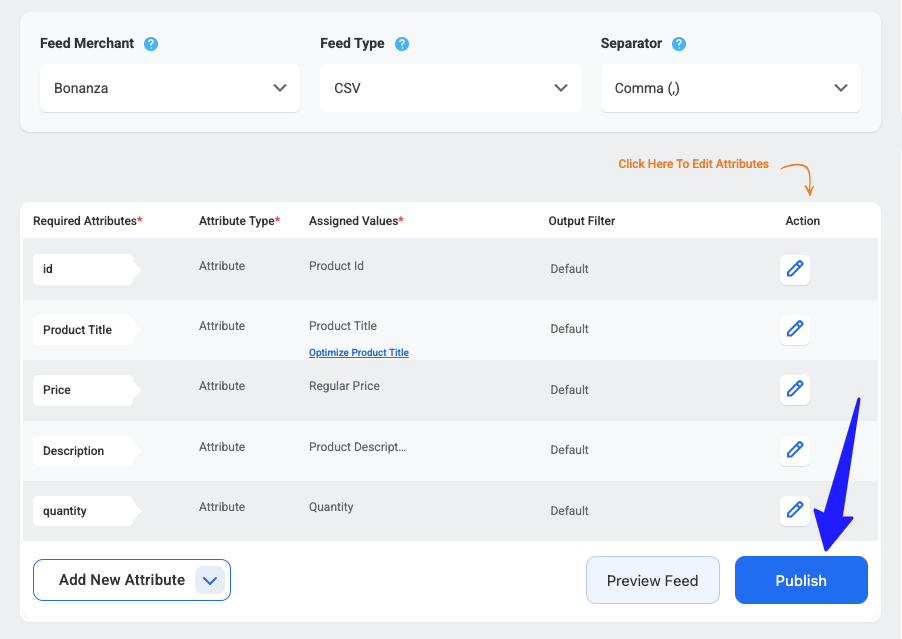Click the pencil icon in Price row

795,389
